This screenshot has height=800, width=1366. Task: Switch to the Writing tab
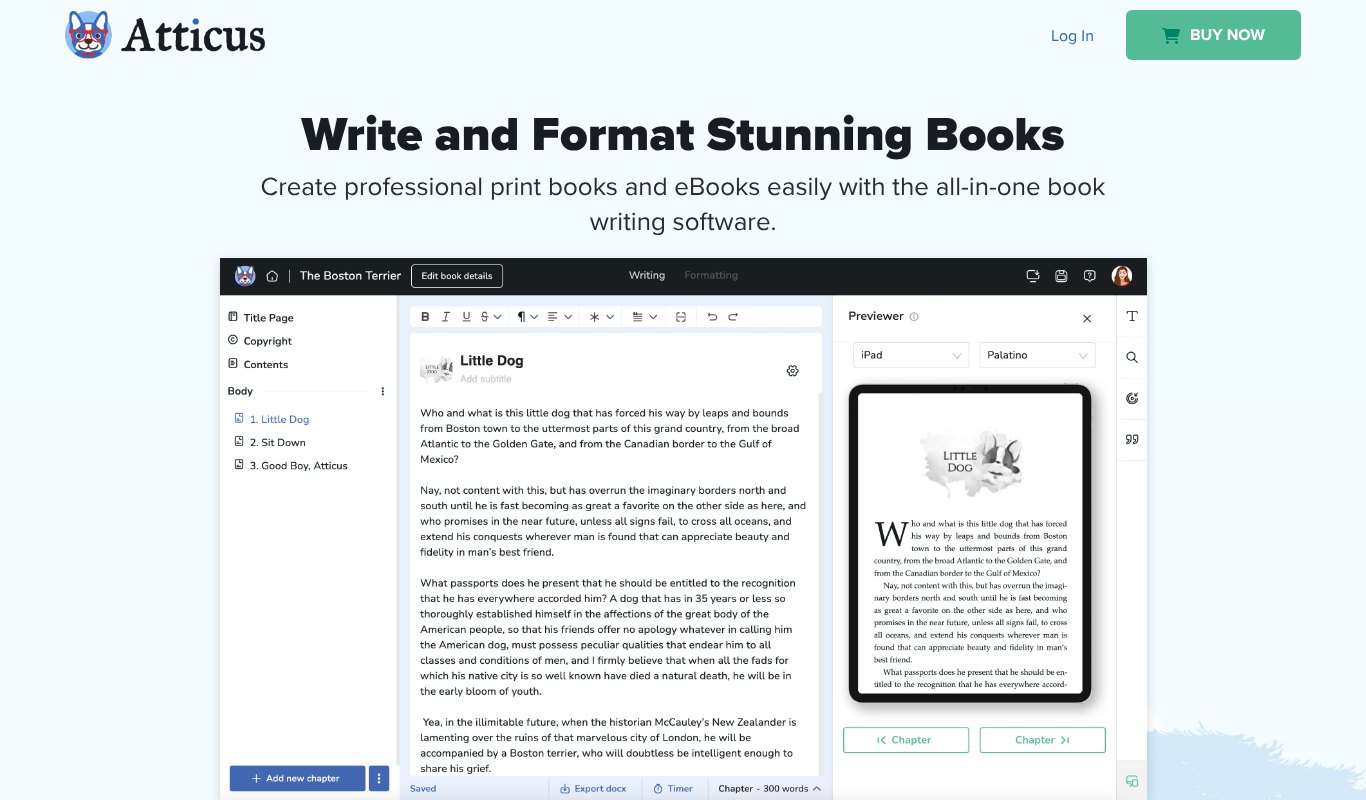point(647,276)
